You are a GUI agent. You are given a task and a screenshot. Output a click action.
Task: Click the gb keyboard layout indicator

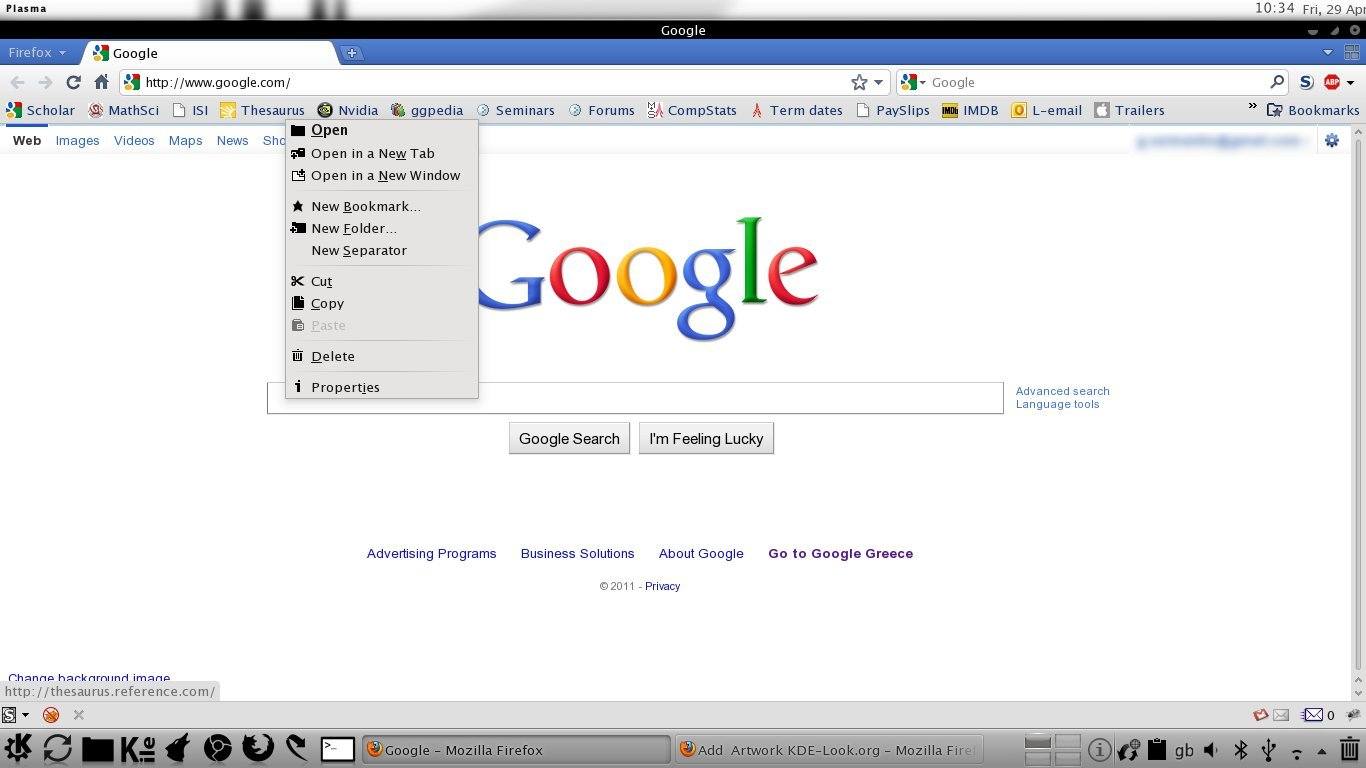[x=1184, y=749]
